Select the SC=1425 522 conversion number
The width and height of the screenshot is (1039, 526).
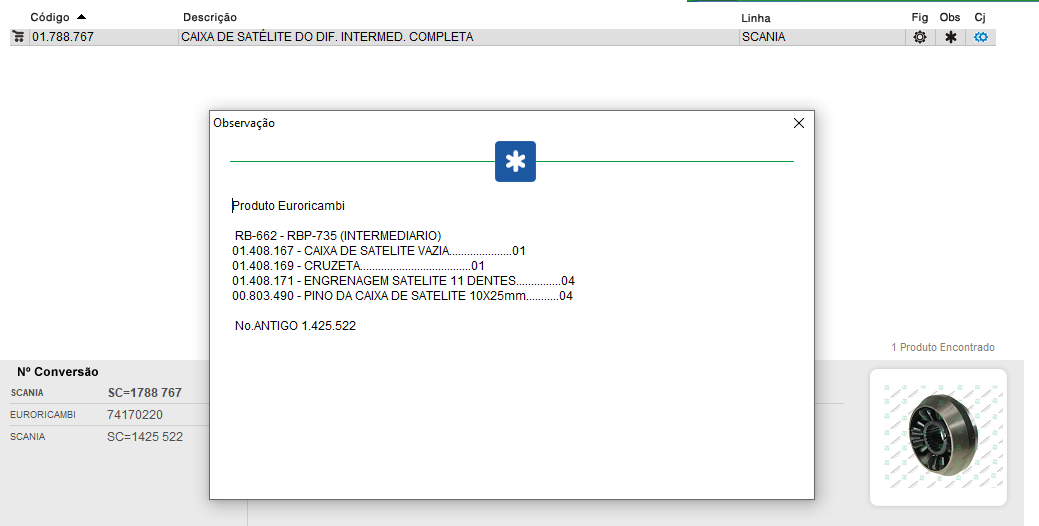coord(144,437)
